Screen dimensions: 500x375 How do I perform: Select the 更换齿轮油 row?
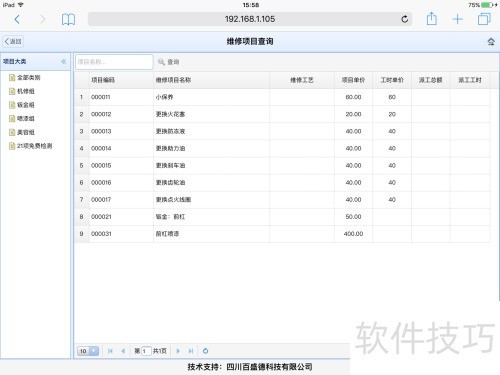[x=282, y=182]
